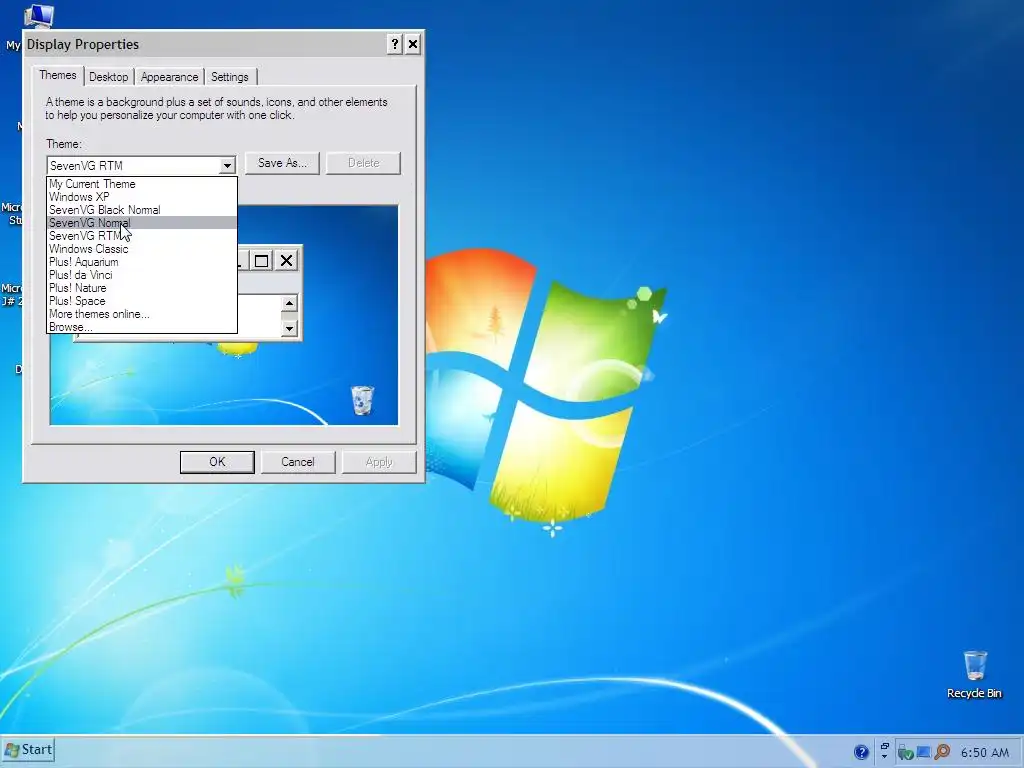Click the help icon in the taskbar
This screenshot has width=1024, height=768.
tap(861, 752)
